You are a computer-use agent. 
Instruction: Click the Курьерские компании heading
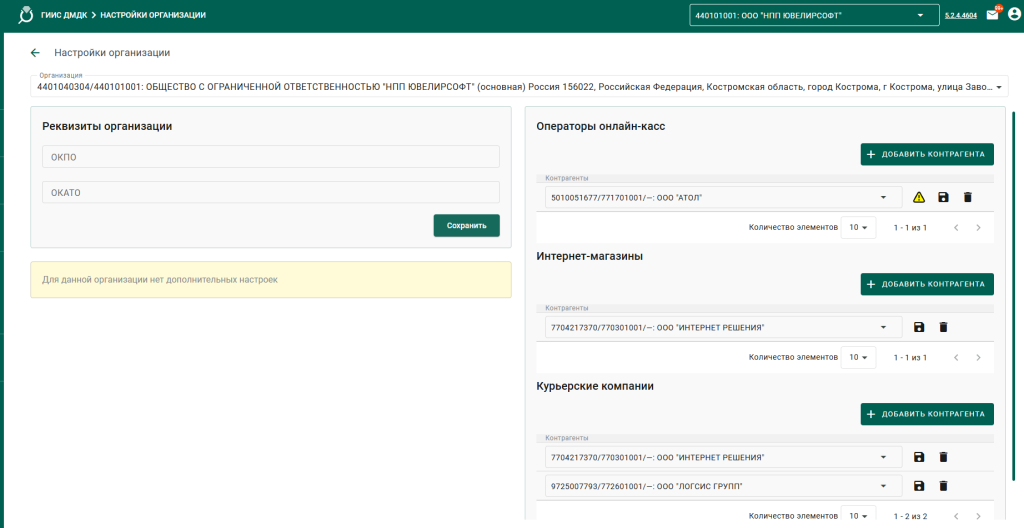(x=595, y=386)
